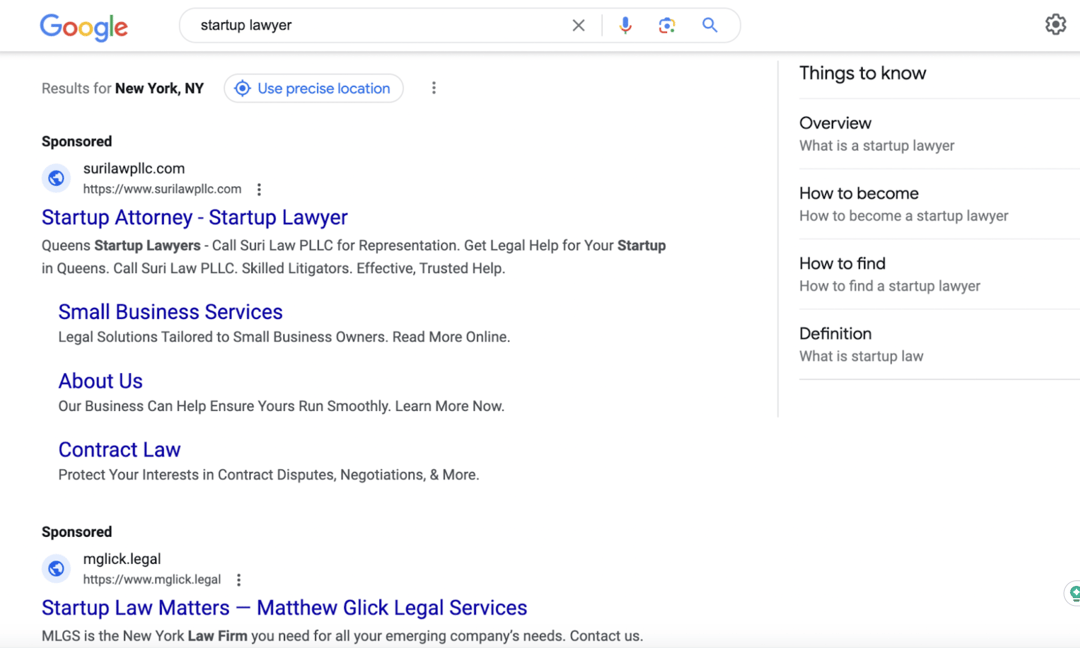The image size is (1080, 648).
Task: Start voice search with microphone icon
Action: [x=625, y=26]
